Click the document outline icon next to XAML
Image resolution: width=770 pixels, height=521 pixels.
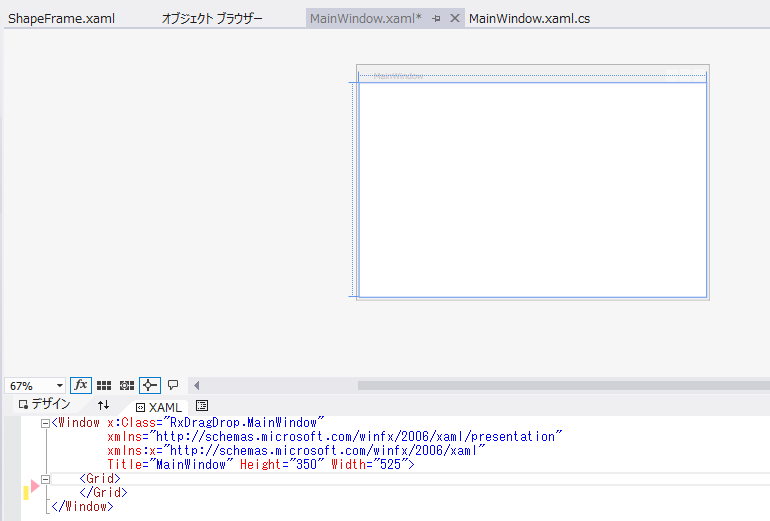click(x=202, y=406)
